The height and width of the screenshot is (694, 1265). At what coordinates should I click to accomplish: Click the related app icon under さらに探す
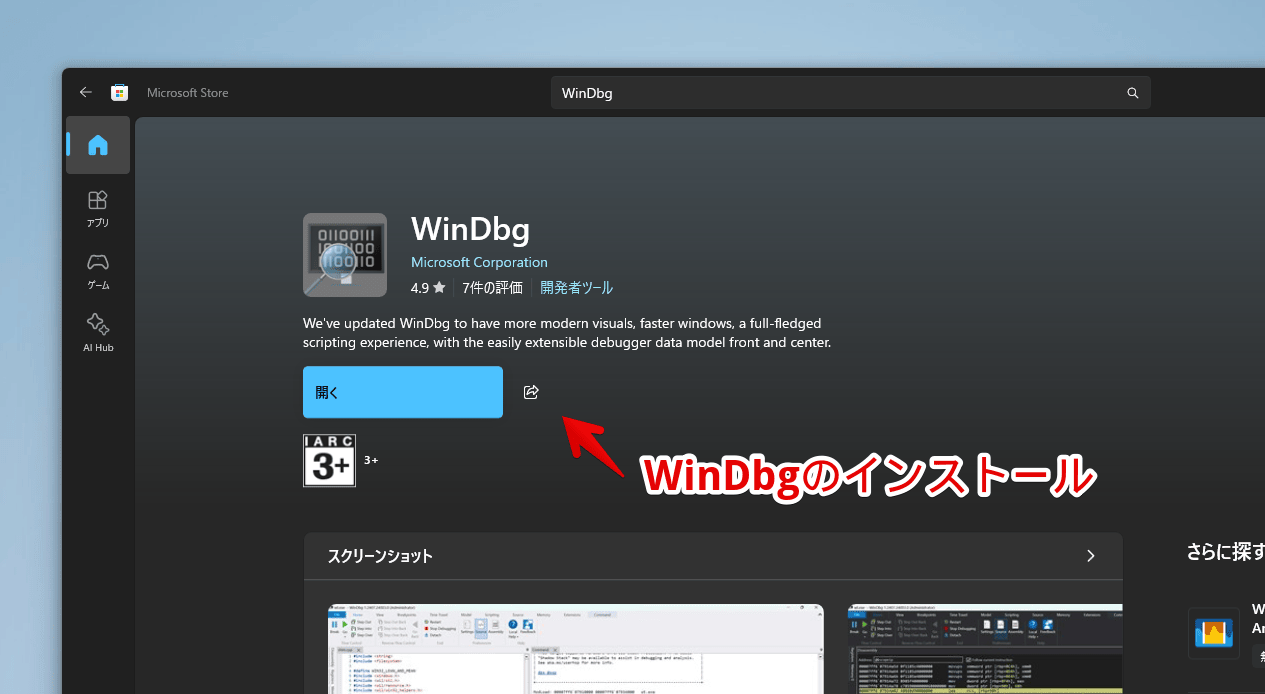1214,633
